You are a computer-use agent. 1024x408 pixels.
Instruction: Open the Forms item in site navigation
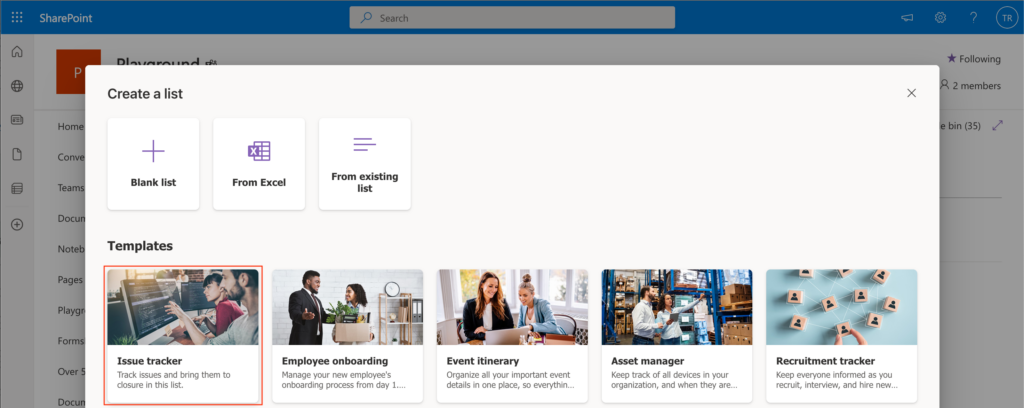71,340
